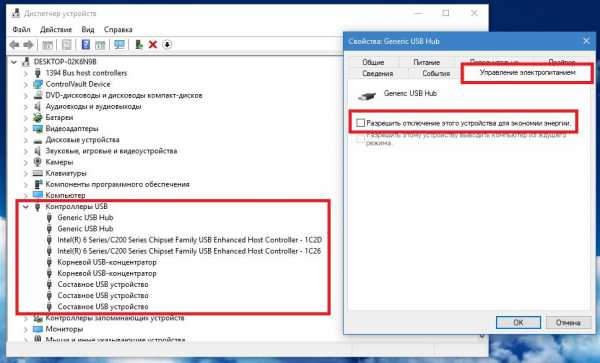Screen dimensions: 600x363
Task: Click the Отмена button
Action: pyautogui.click(x=568, y=322)
